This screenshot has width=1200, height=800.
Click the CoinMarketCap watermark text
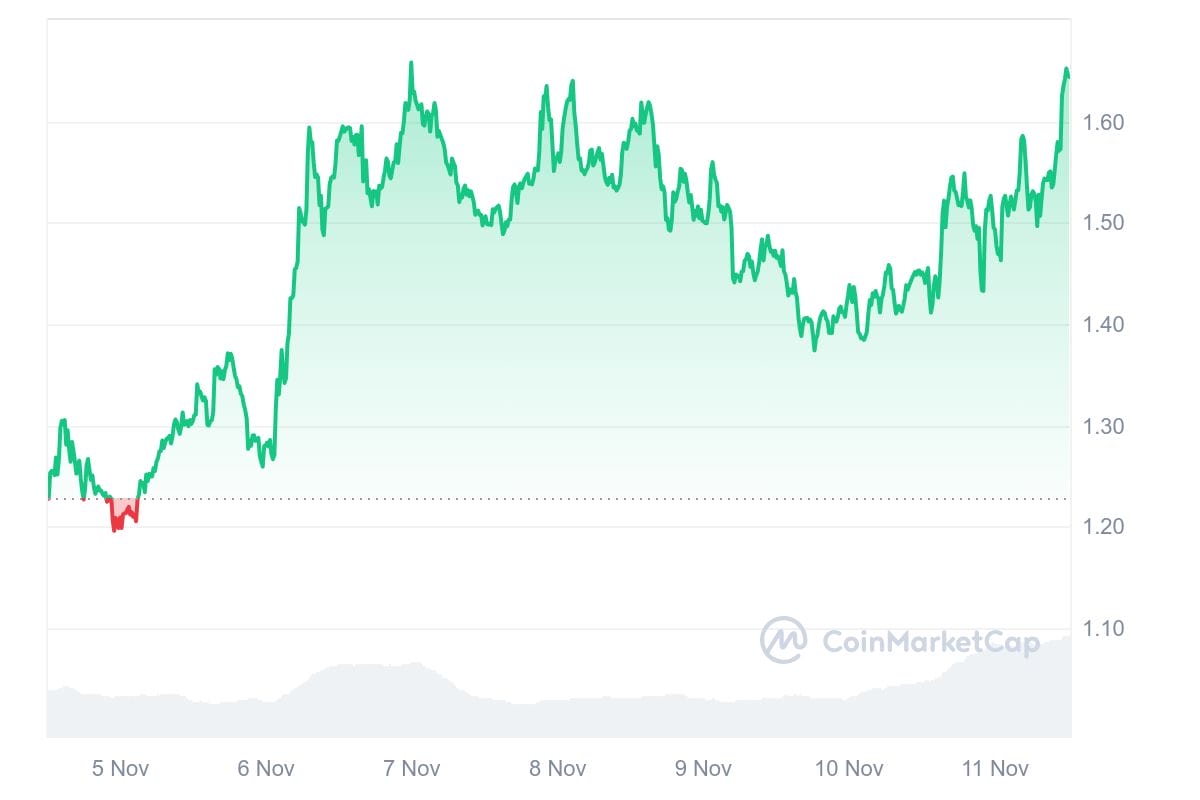pyautogui.click(x=930, y=642)
